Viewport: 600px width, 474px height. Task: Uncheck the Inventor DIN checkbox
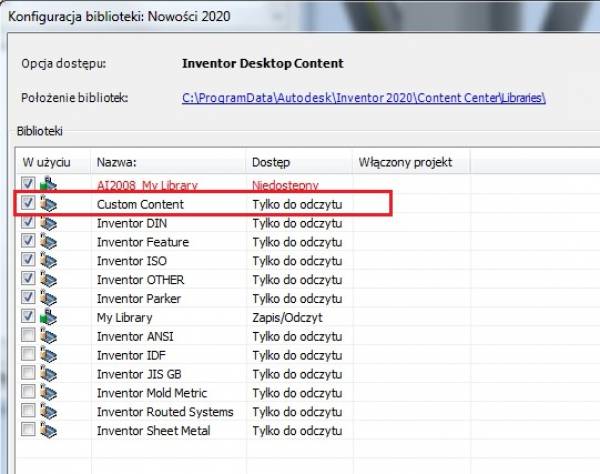pos(28,222)
